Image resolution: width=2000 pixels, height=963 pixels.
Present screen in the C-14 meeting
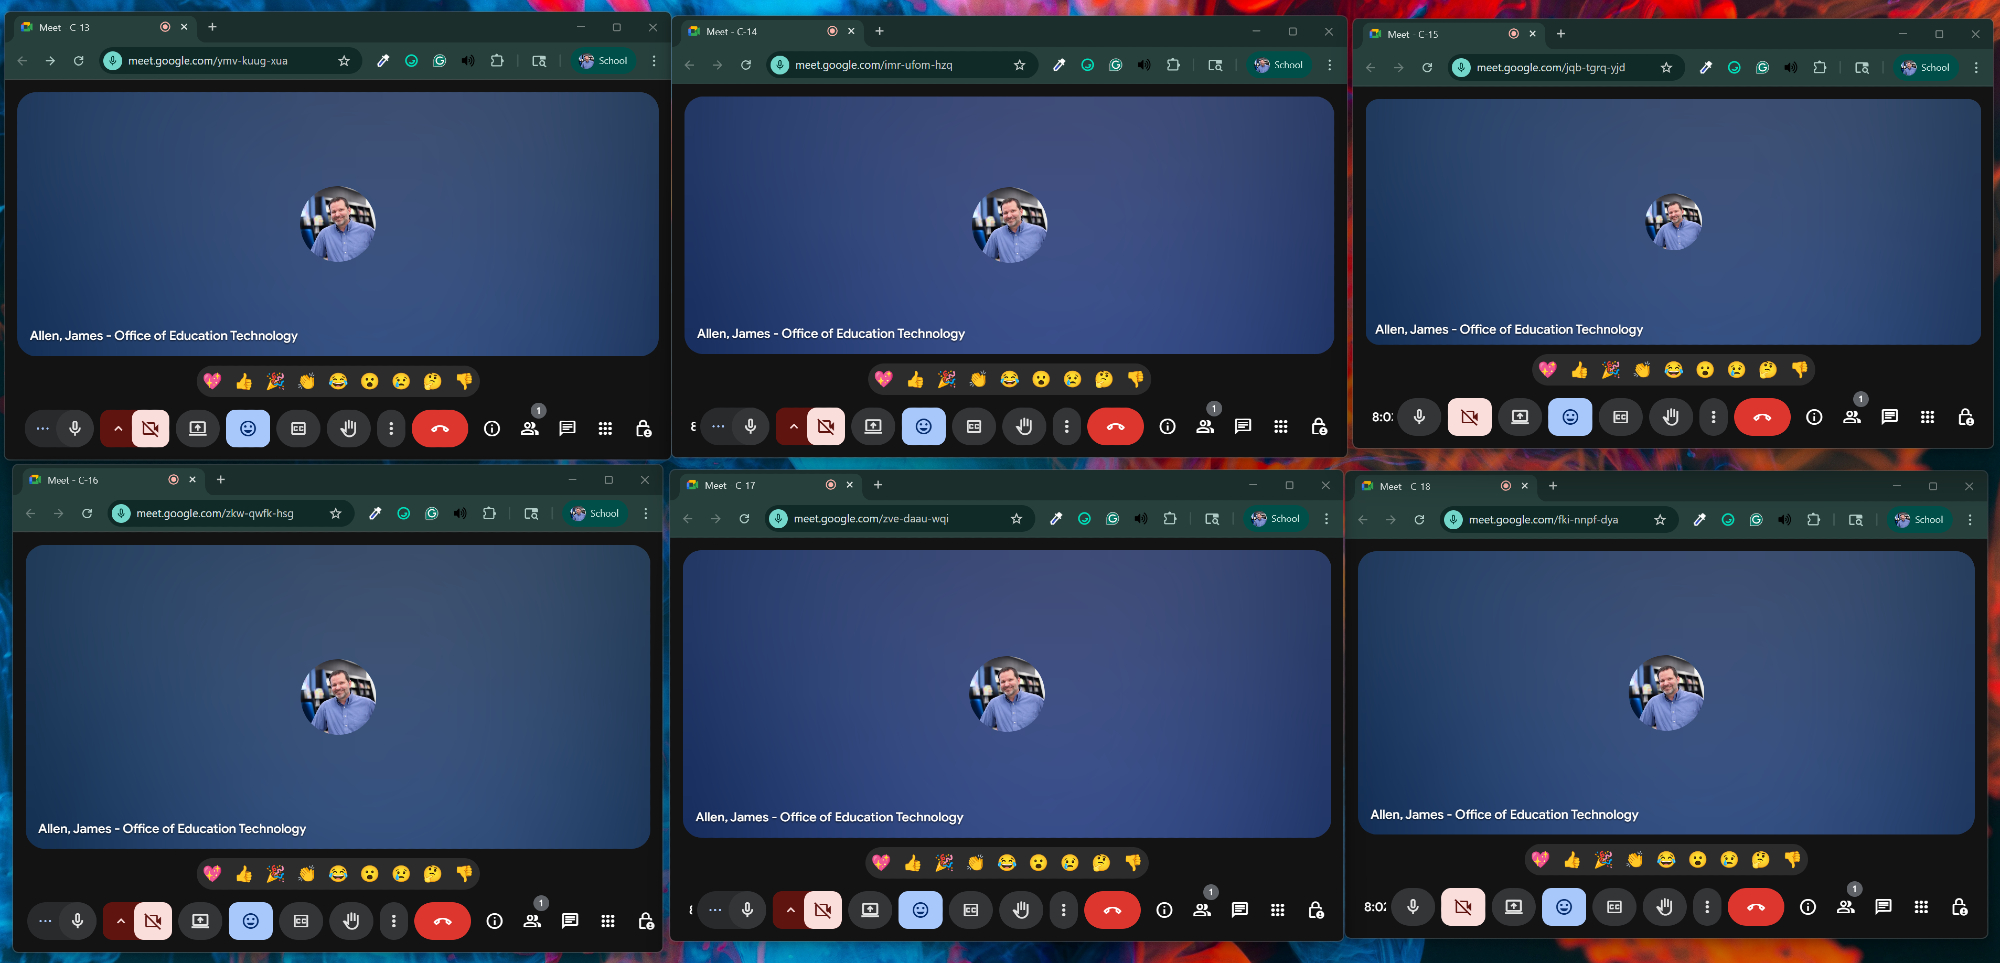[x=873, y=427]
